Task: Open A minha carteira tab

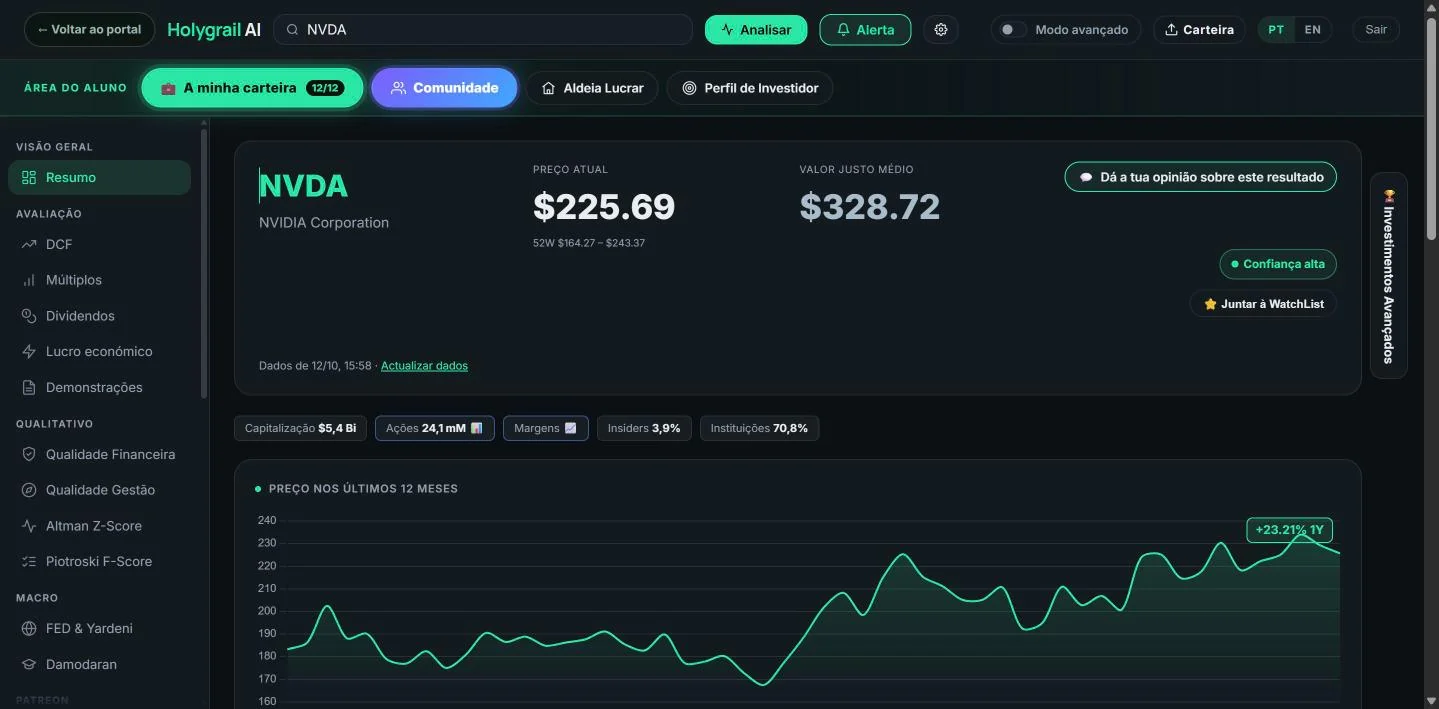Action: coord(252,88)
